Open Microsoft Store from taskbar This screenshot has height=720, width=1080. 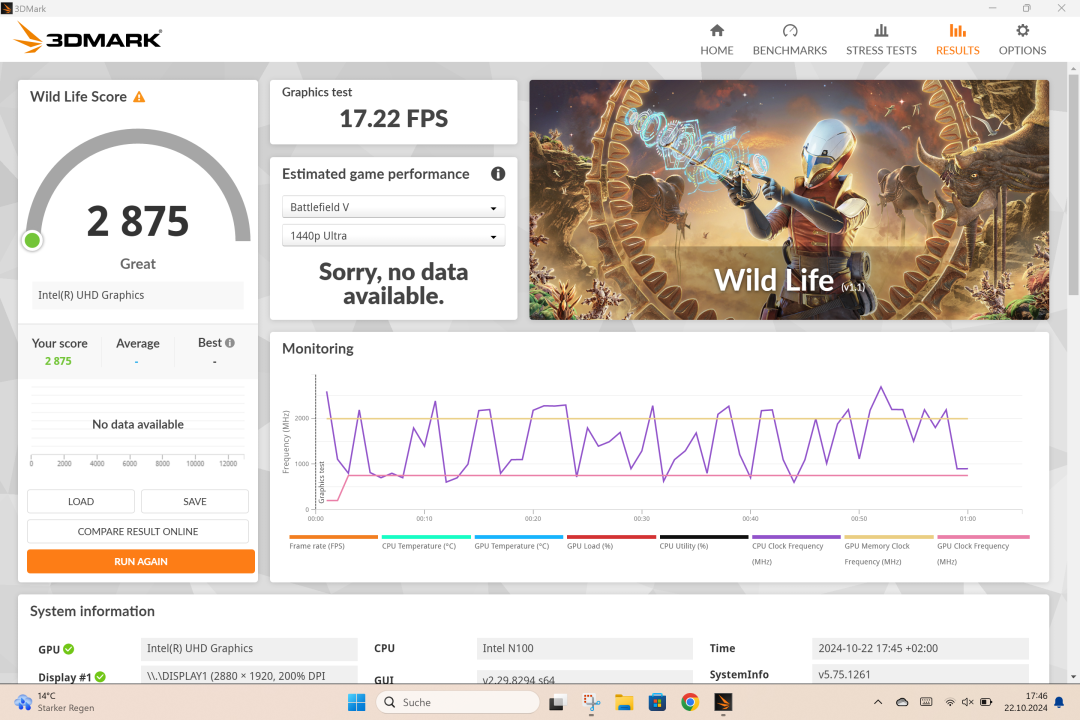(x=657, y=702)
